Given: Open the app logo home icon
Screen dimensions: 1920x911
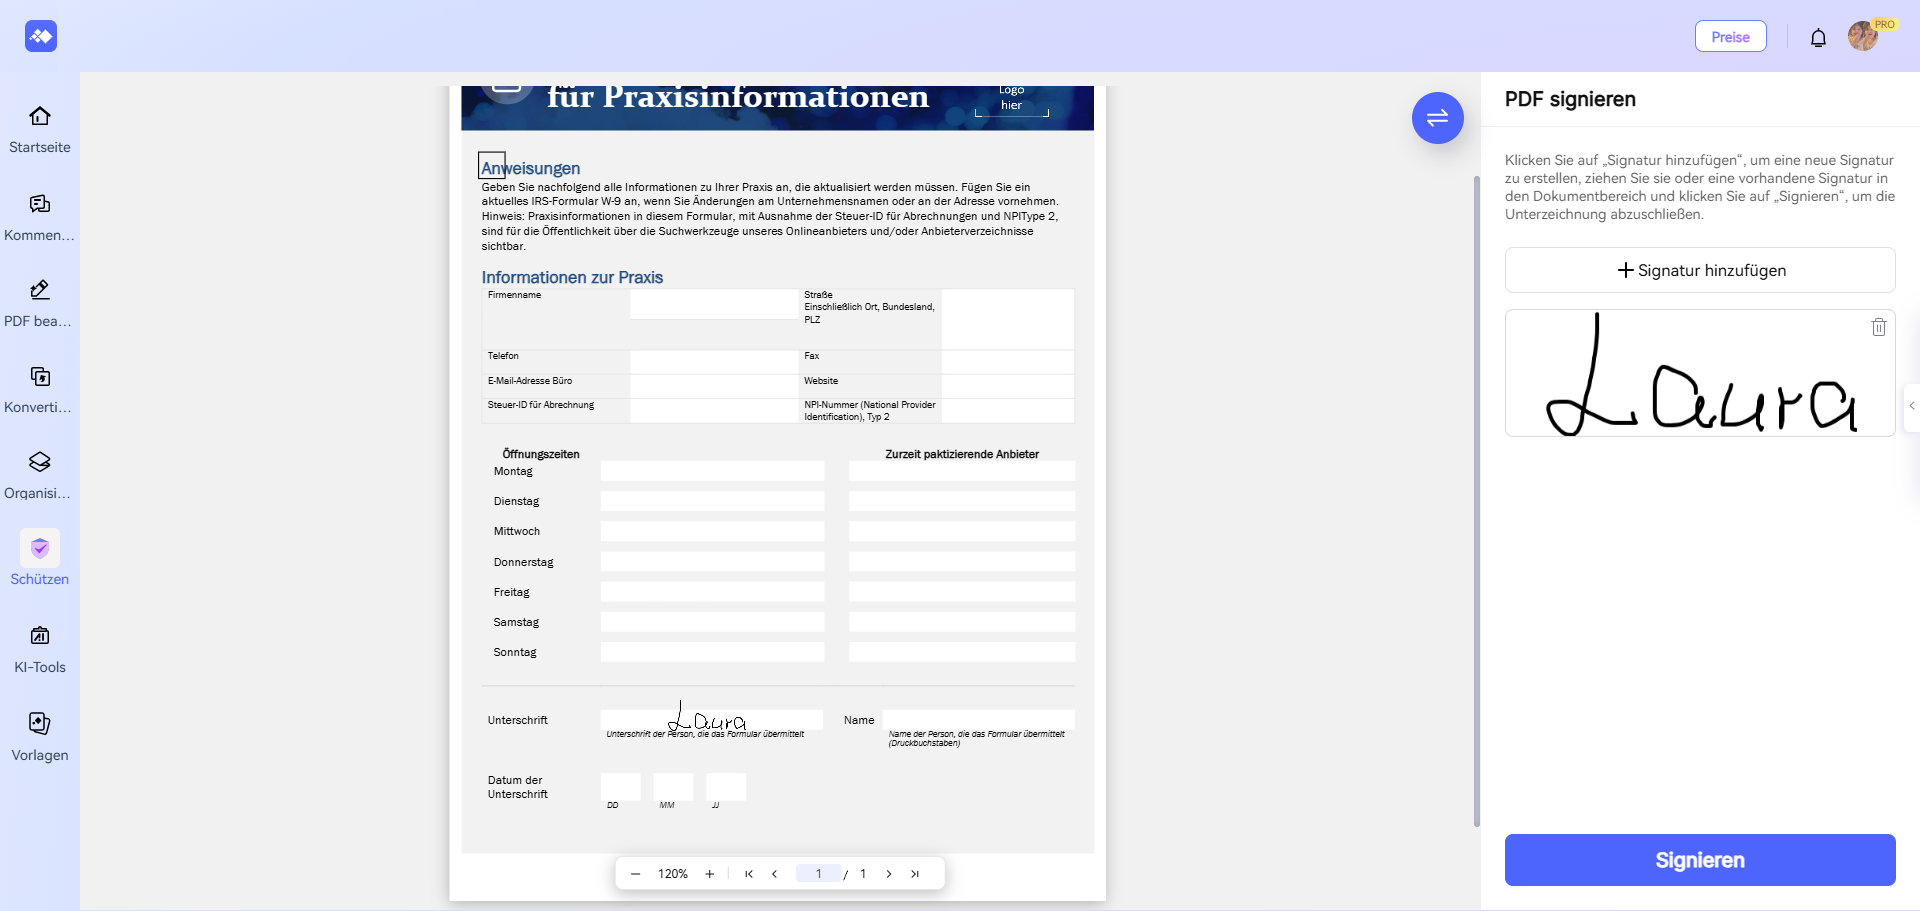Looking at the screenshot, I should (41, 36).
